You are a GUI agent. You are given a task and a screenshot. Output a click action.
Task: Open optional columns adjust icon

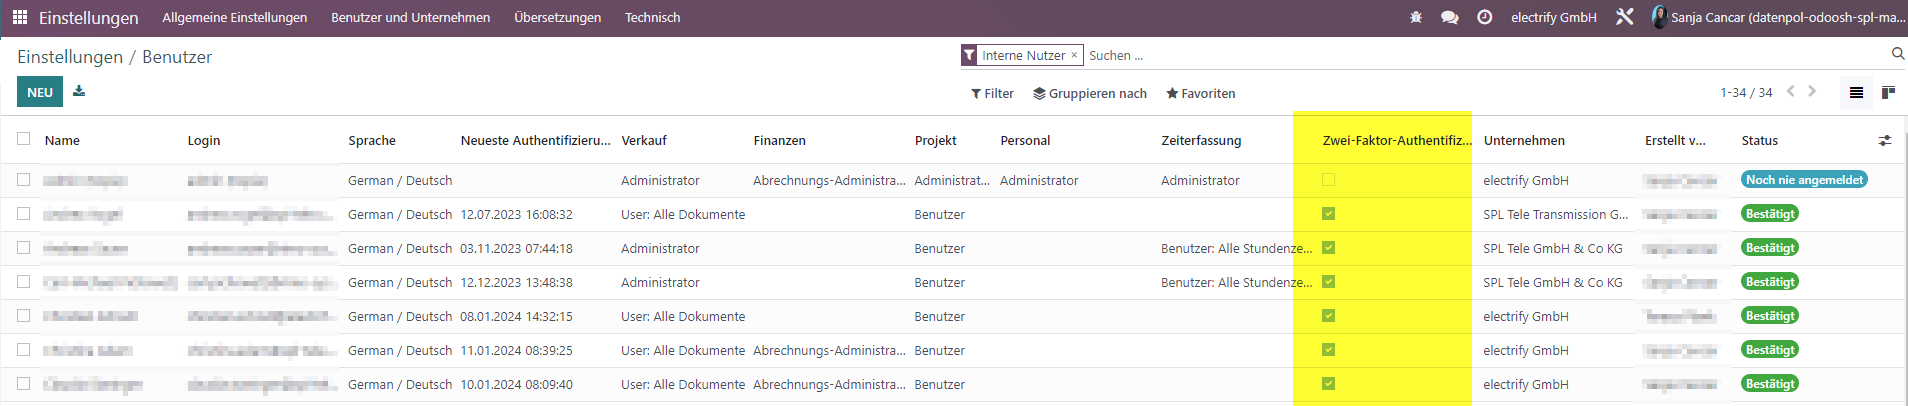click(1885, 141)
